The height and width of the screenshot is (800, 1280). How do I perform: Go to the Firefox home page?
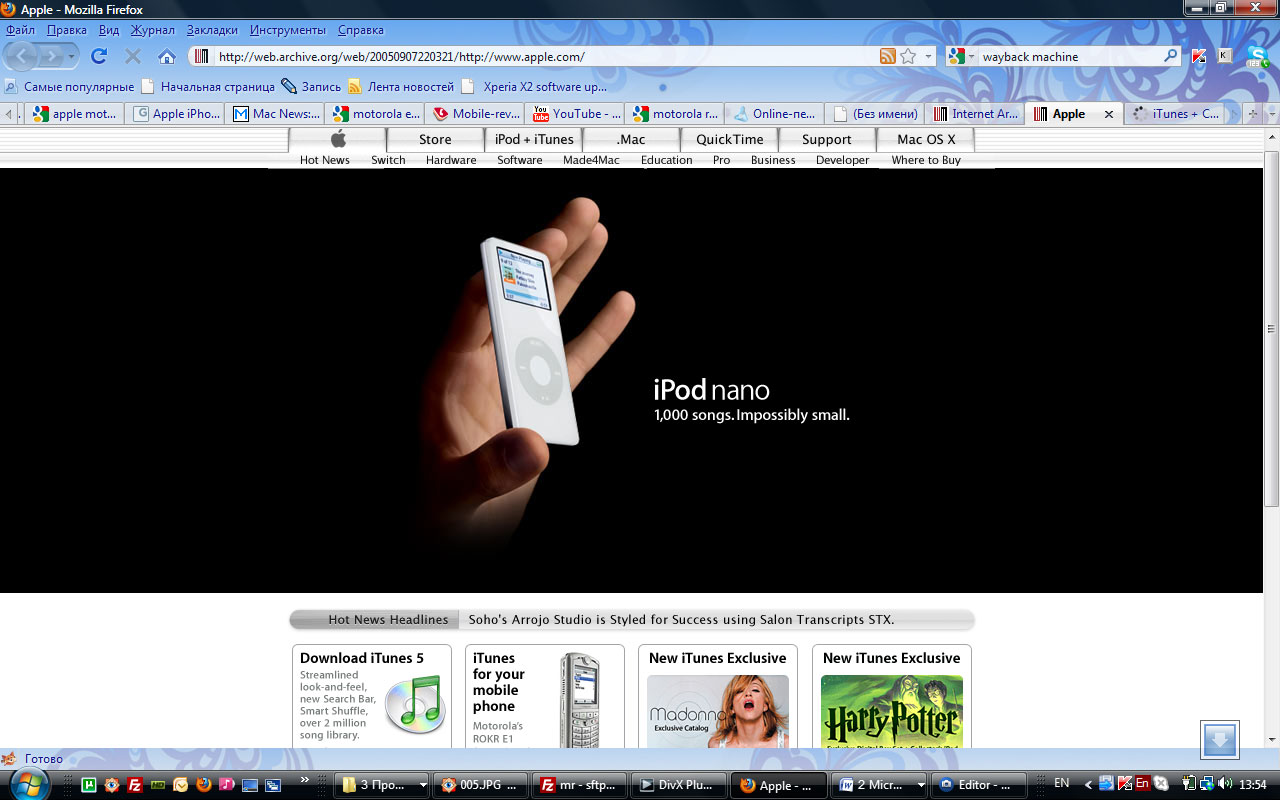(x=167, y=57)
